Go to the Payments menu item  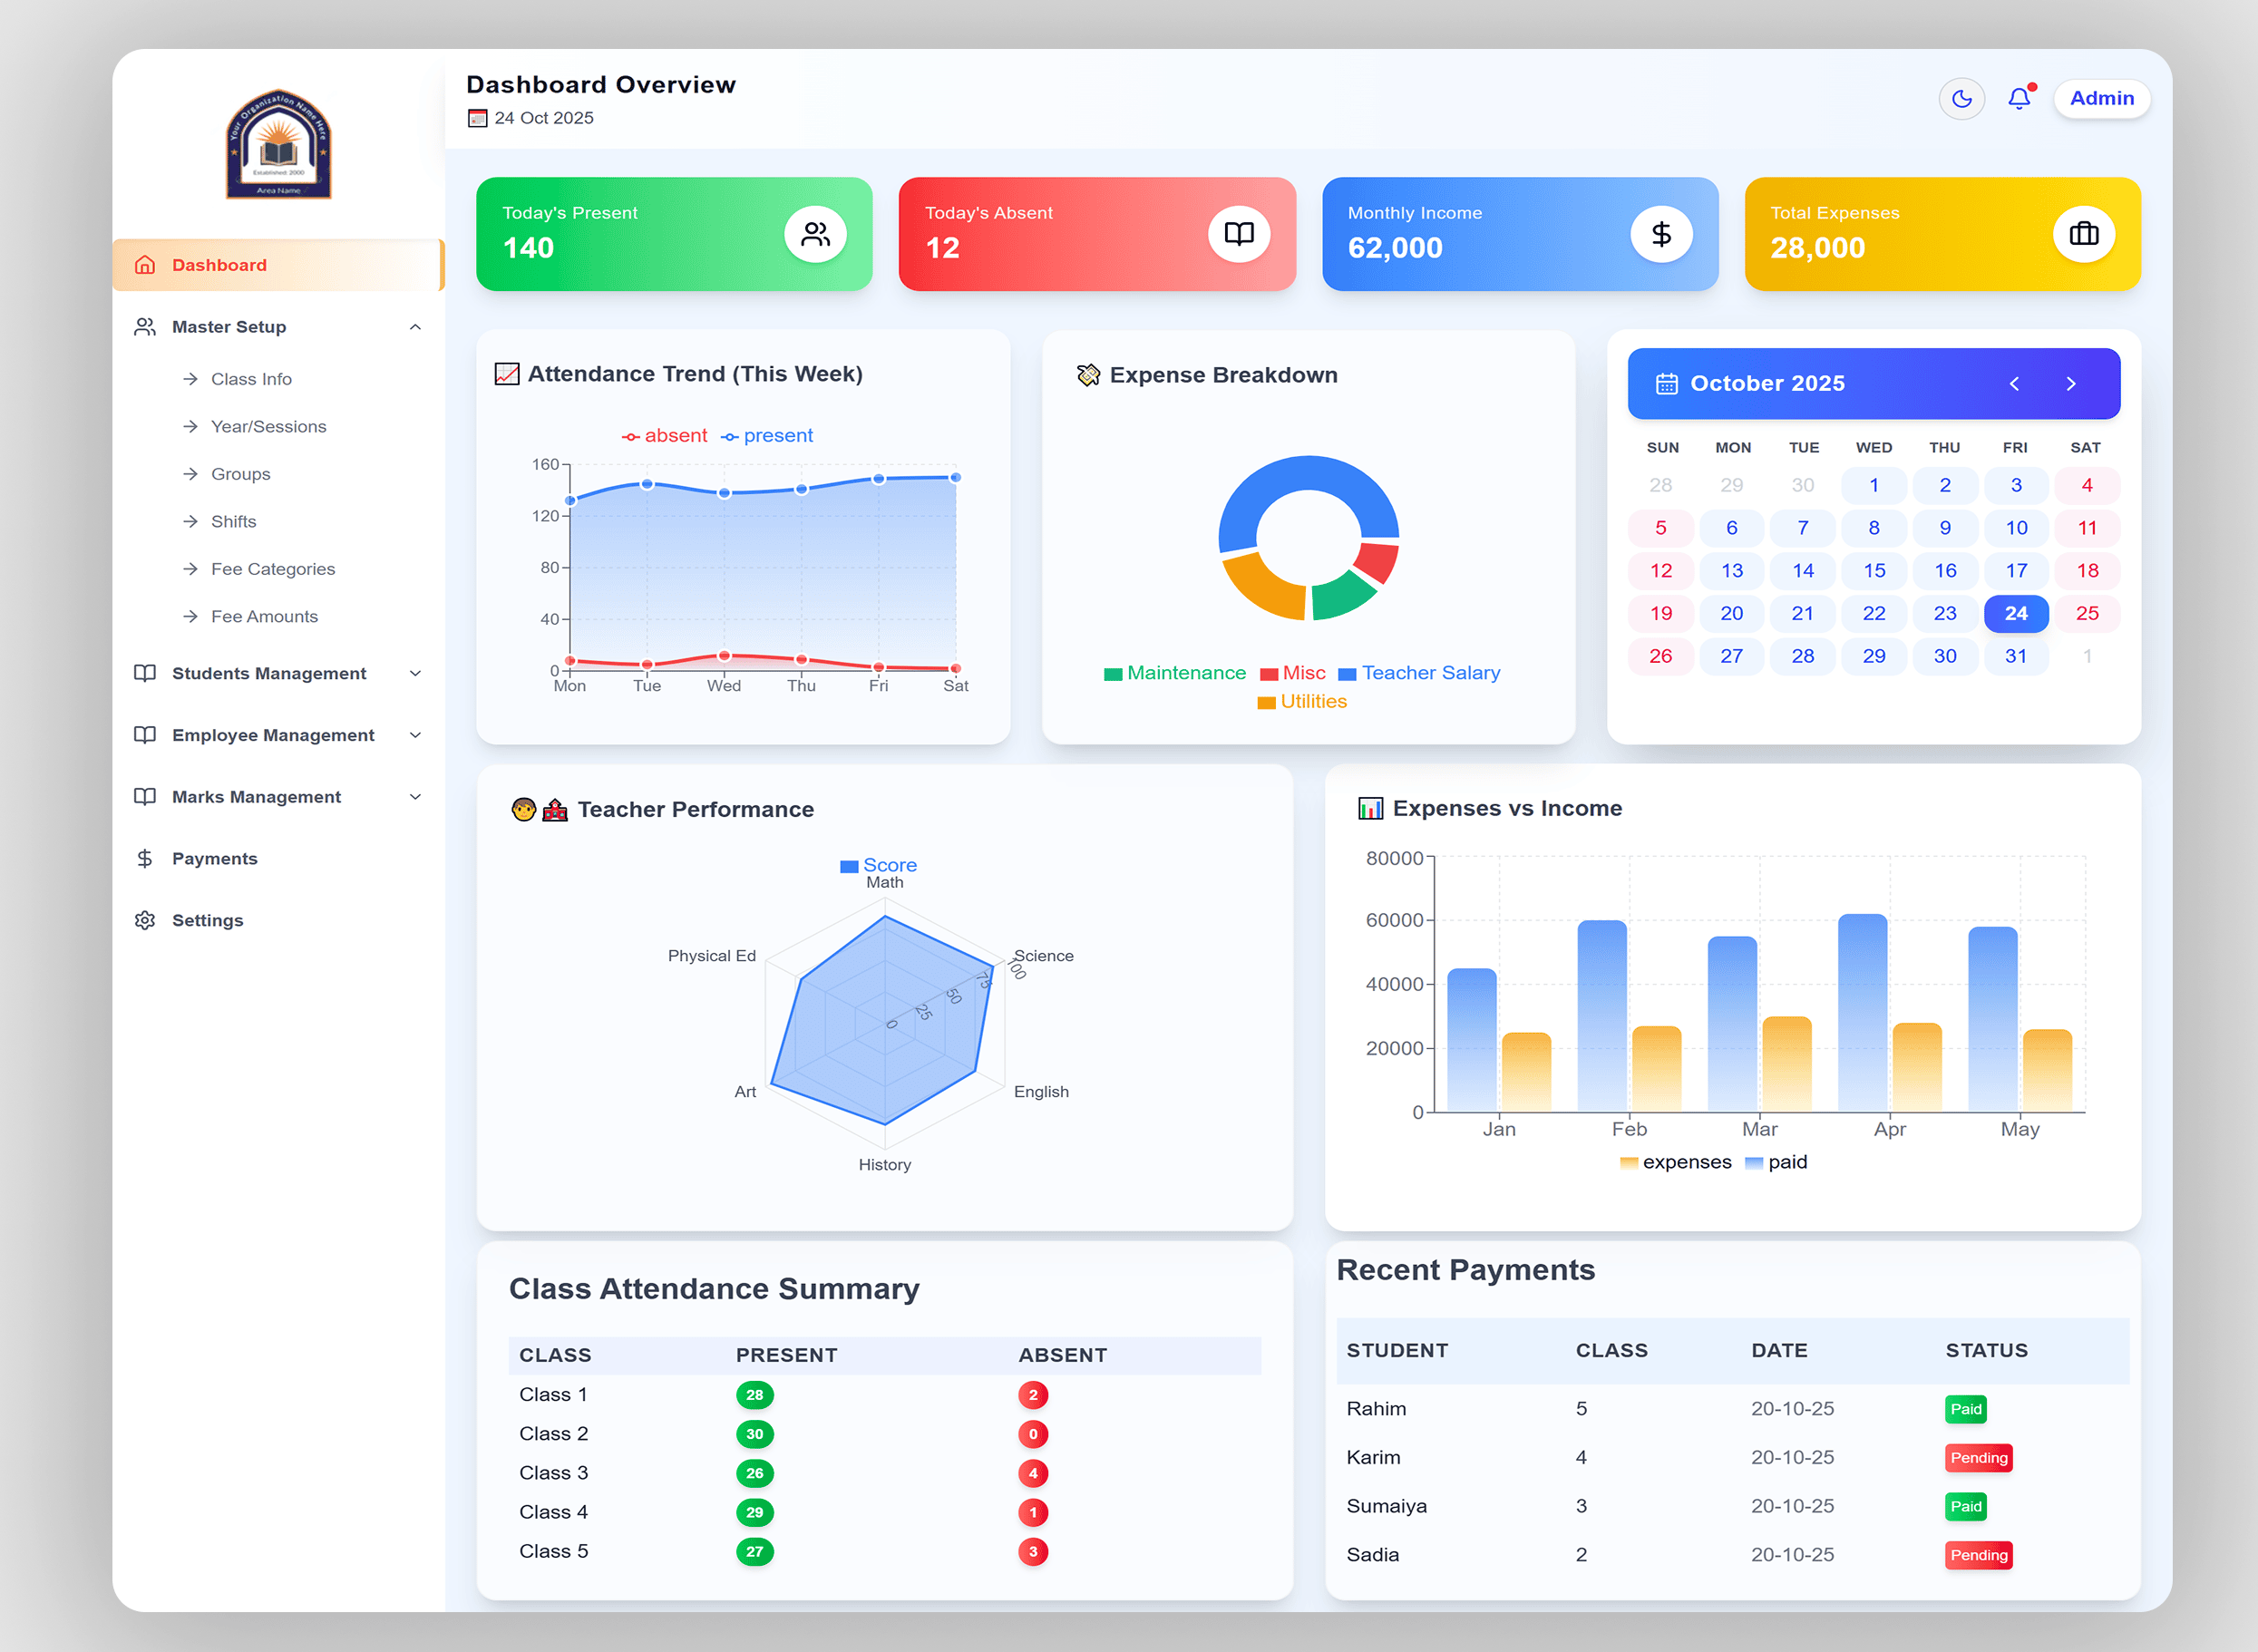click(214, 859)
